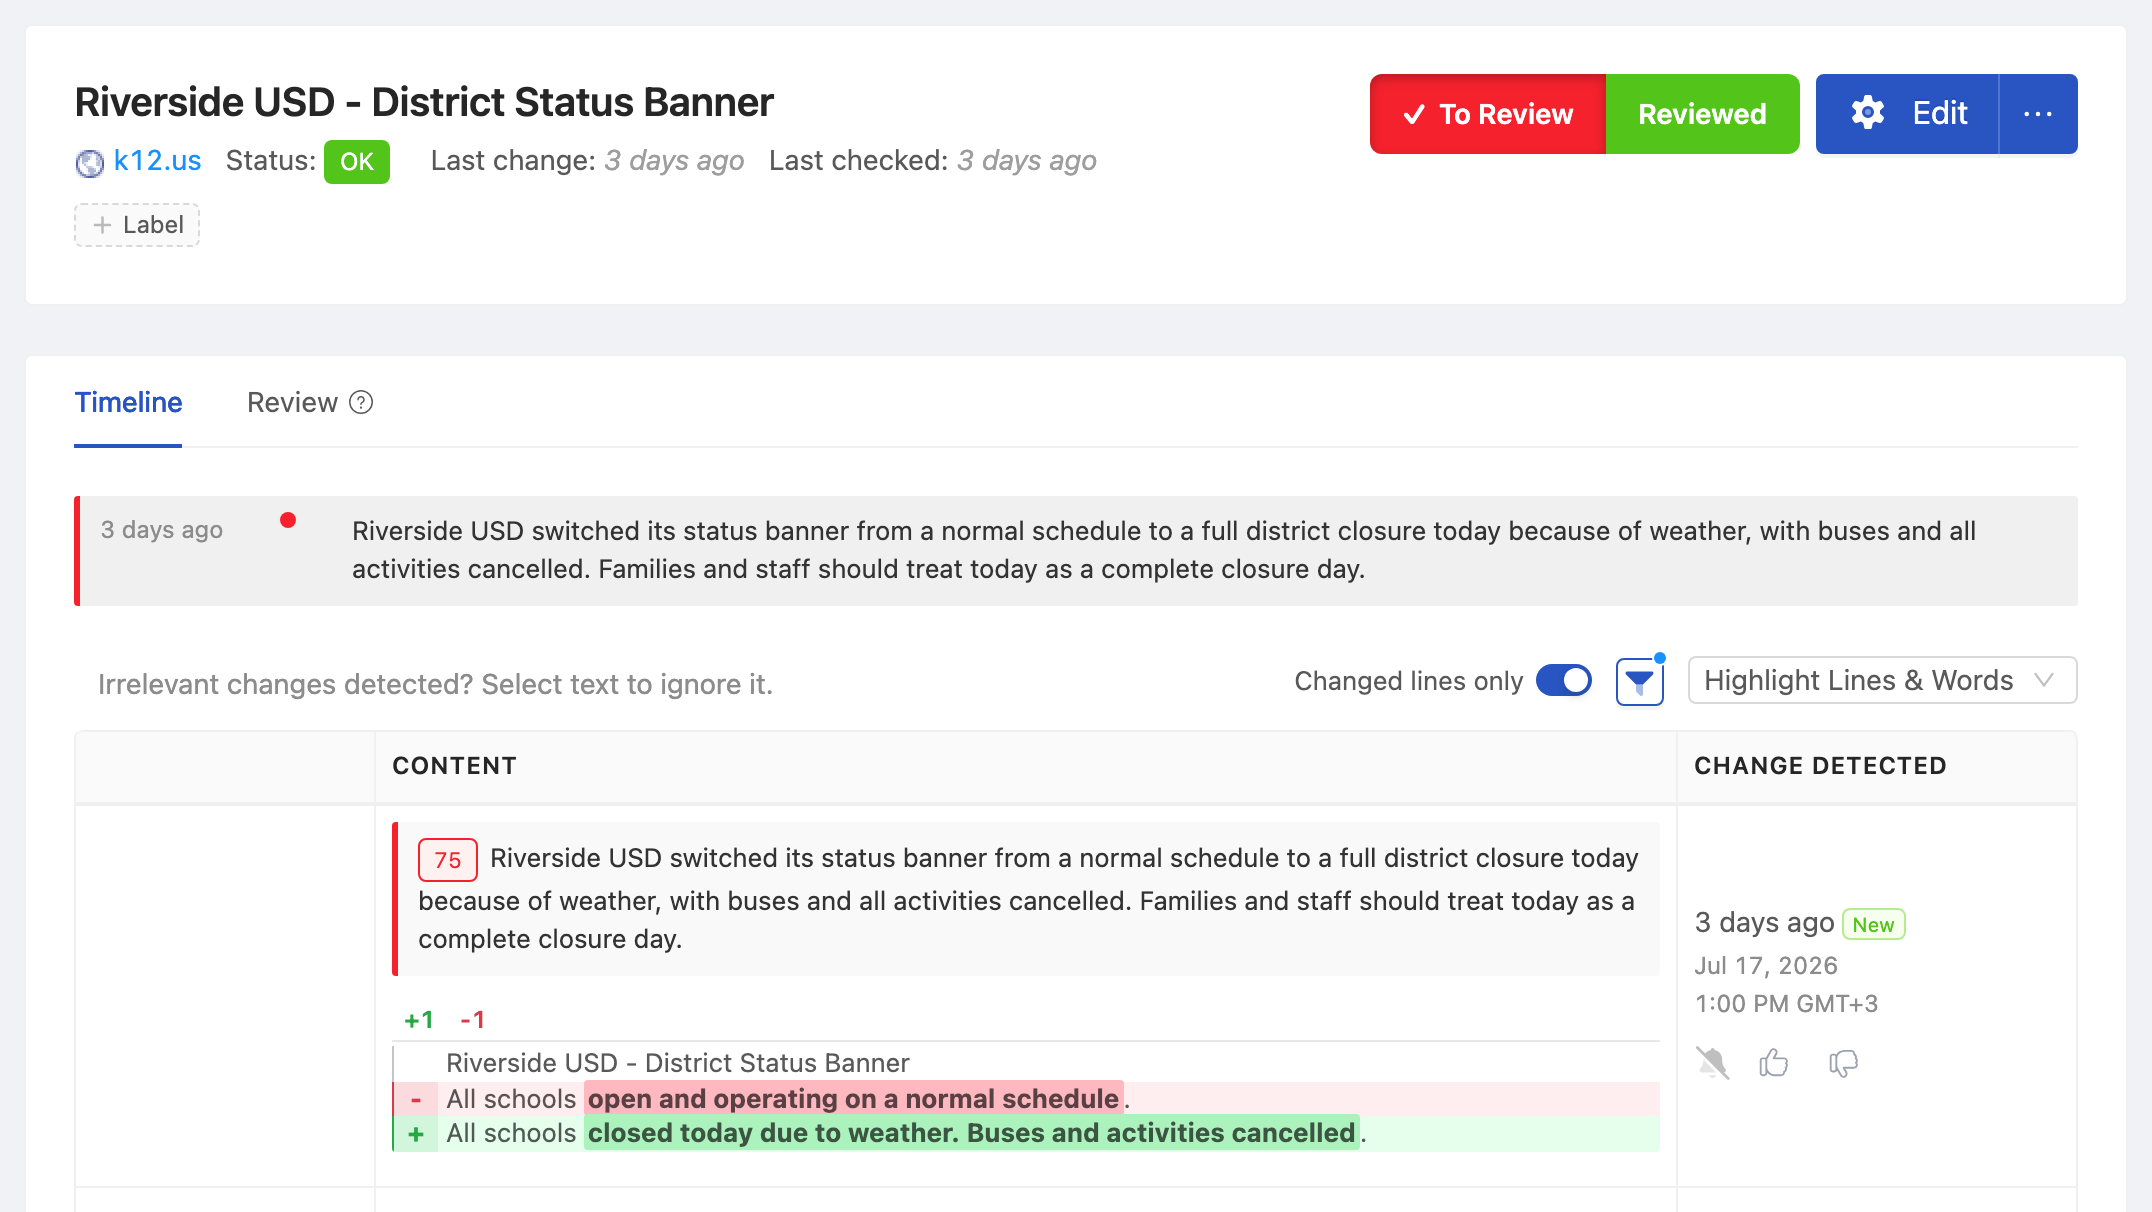Viewport: 2152px width, 1212px height.
Task: Mark the monitor as To Review
Action: pyautogui.click(x=1488, y=114)
